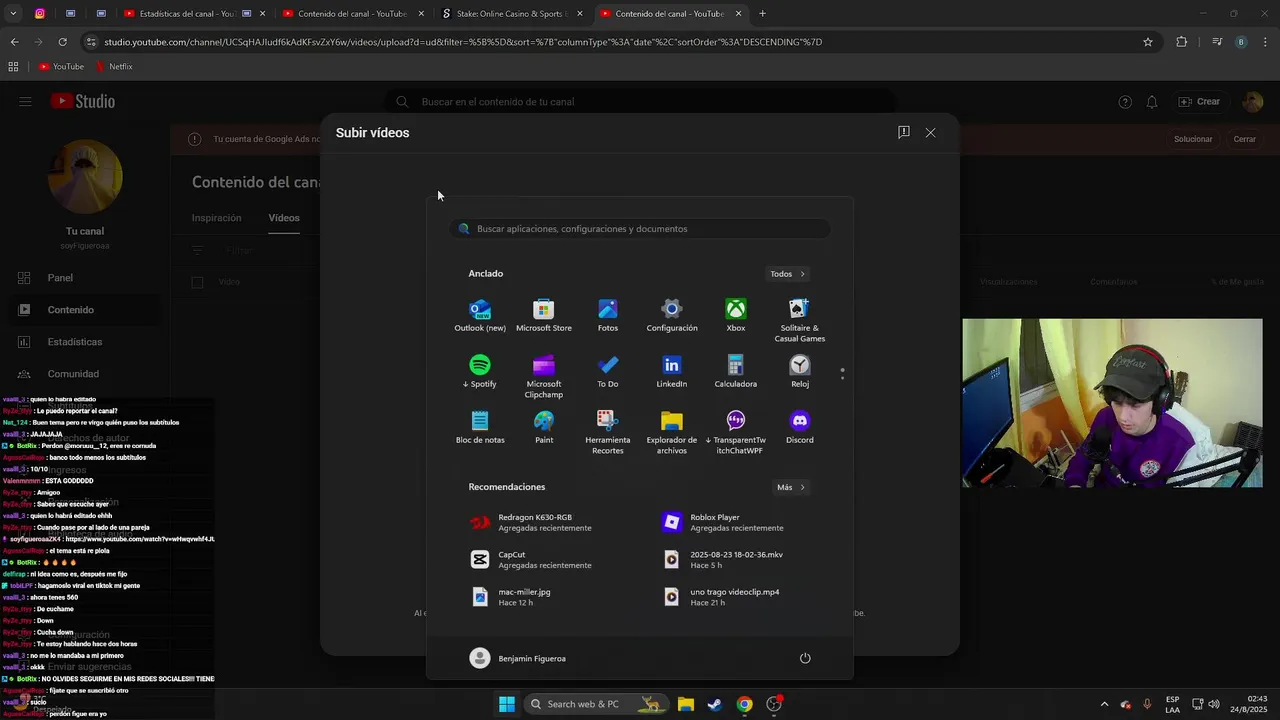1280x720 pixels.
Task: Open Explorador de archivos
Action: click(x=672, y=432)
